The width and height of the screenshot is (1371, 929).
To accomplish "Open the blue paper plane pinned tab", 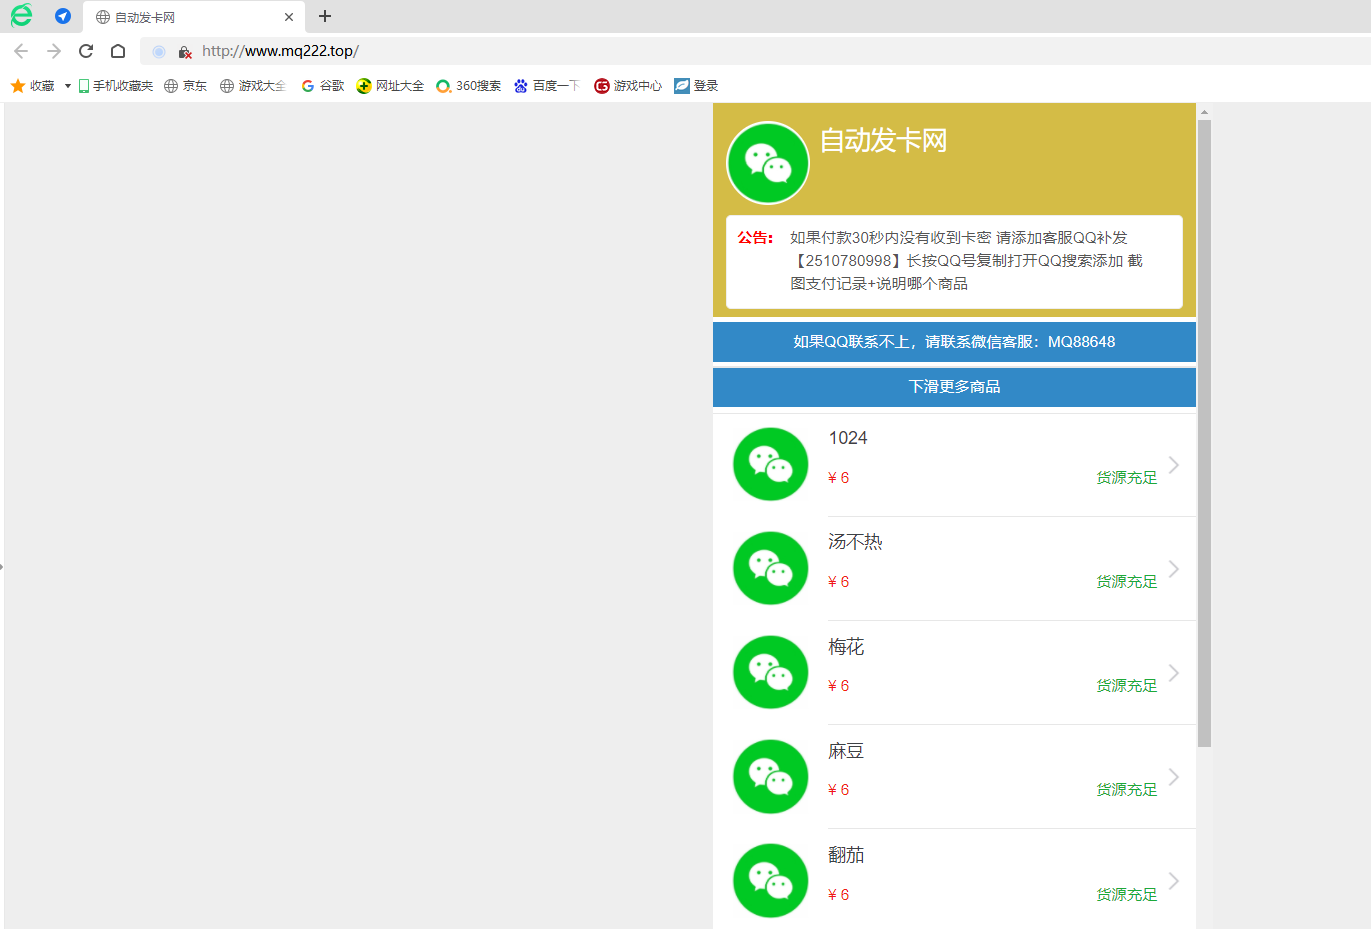I will (63, 16).
